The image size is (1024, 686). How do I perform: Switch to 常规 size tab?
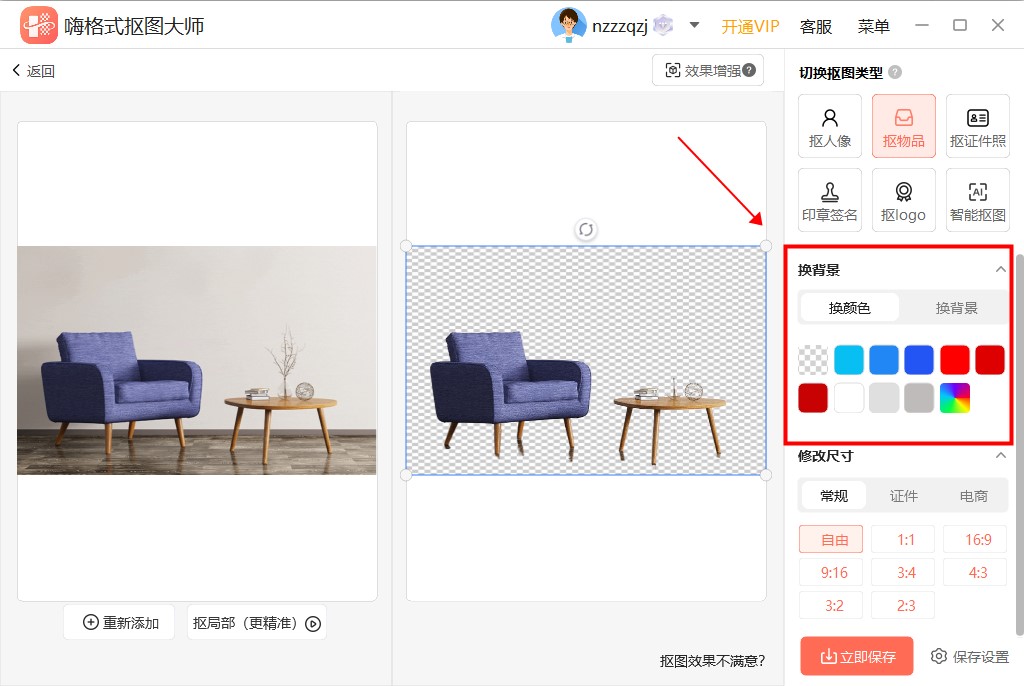point(834,496)
